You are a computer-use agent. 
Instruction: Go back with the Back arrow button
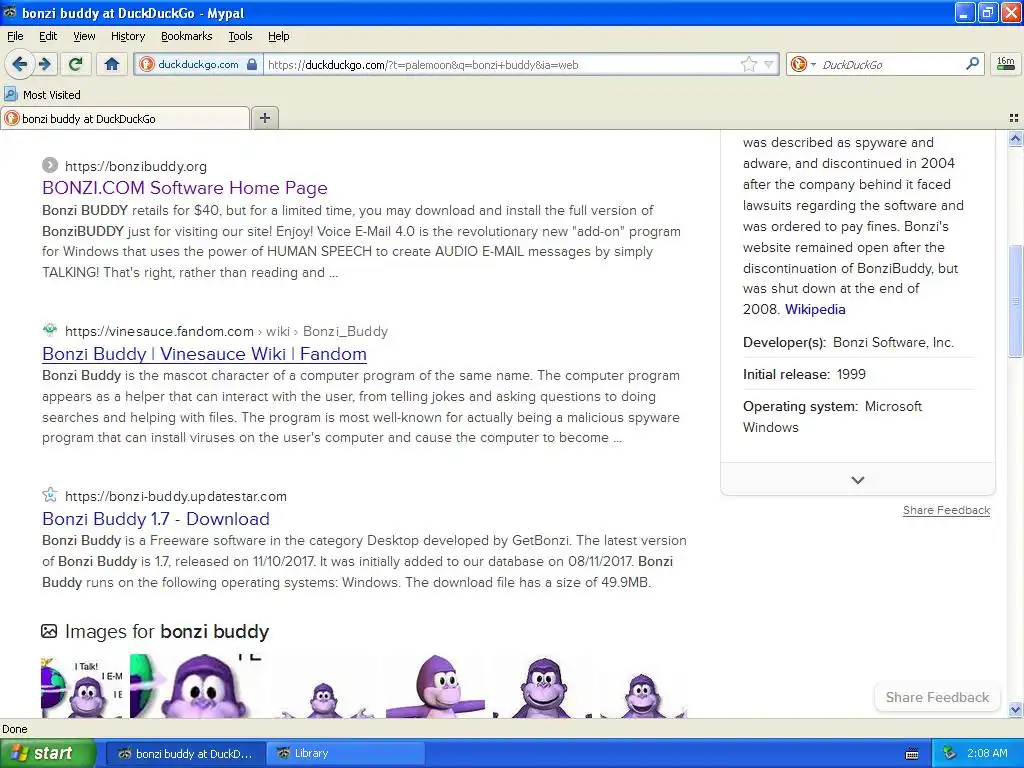[19, 64]
